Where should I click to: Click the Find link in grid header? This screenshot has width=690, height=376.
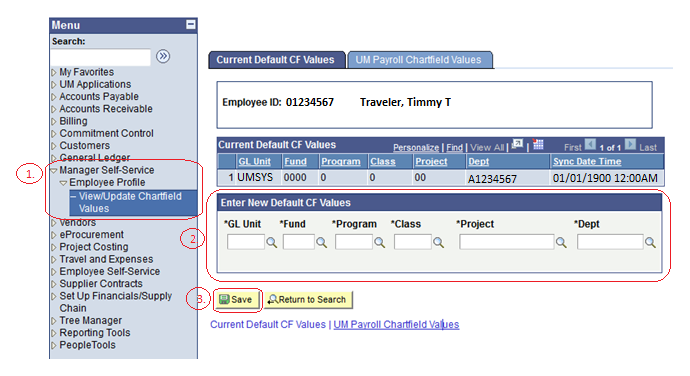point(455,147)
